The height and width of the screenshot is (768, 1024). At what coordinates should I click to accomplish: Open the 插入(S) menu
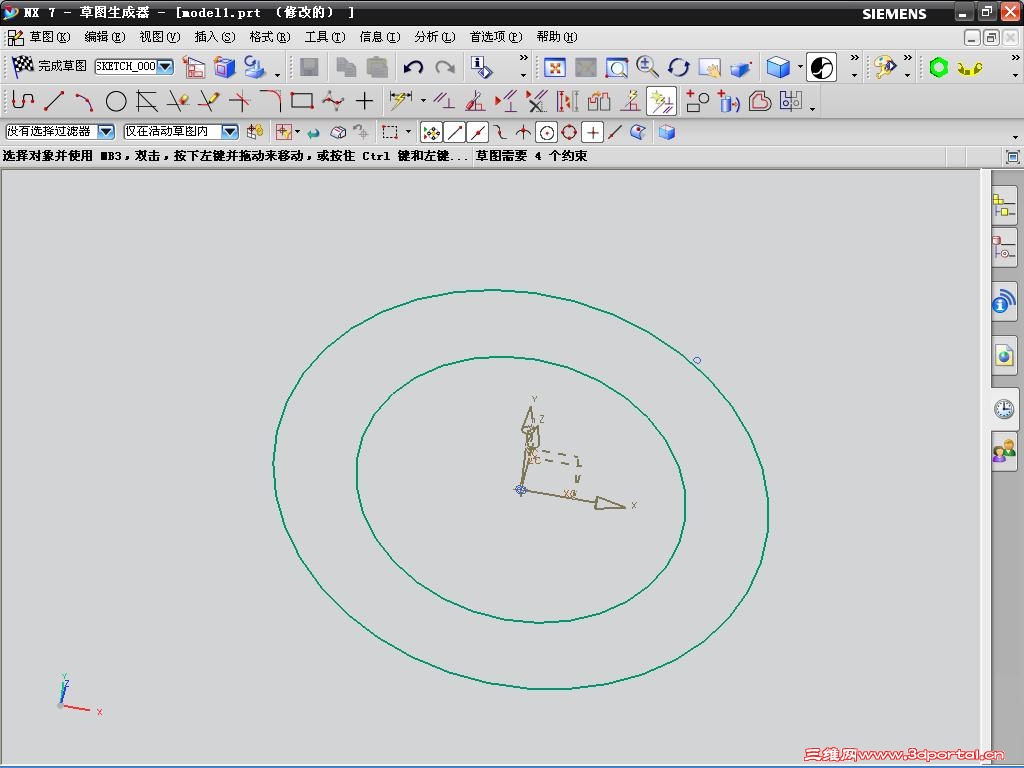[215, 37]
